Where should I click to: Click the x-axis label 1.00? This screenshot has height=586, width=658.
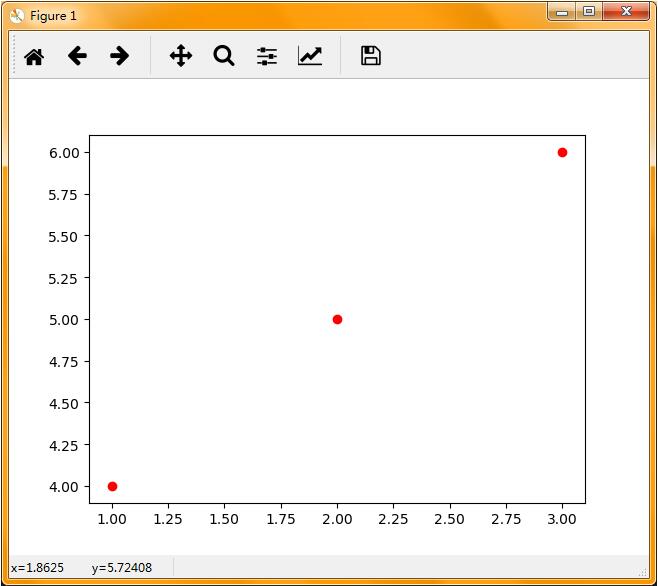coord(112,519)
